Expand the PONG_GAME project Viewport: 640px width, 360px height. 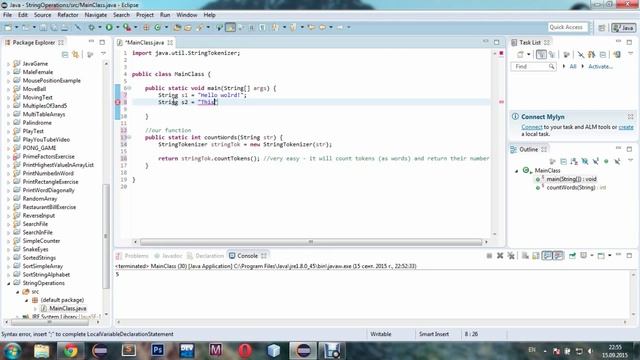[9, 148]
